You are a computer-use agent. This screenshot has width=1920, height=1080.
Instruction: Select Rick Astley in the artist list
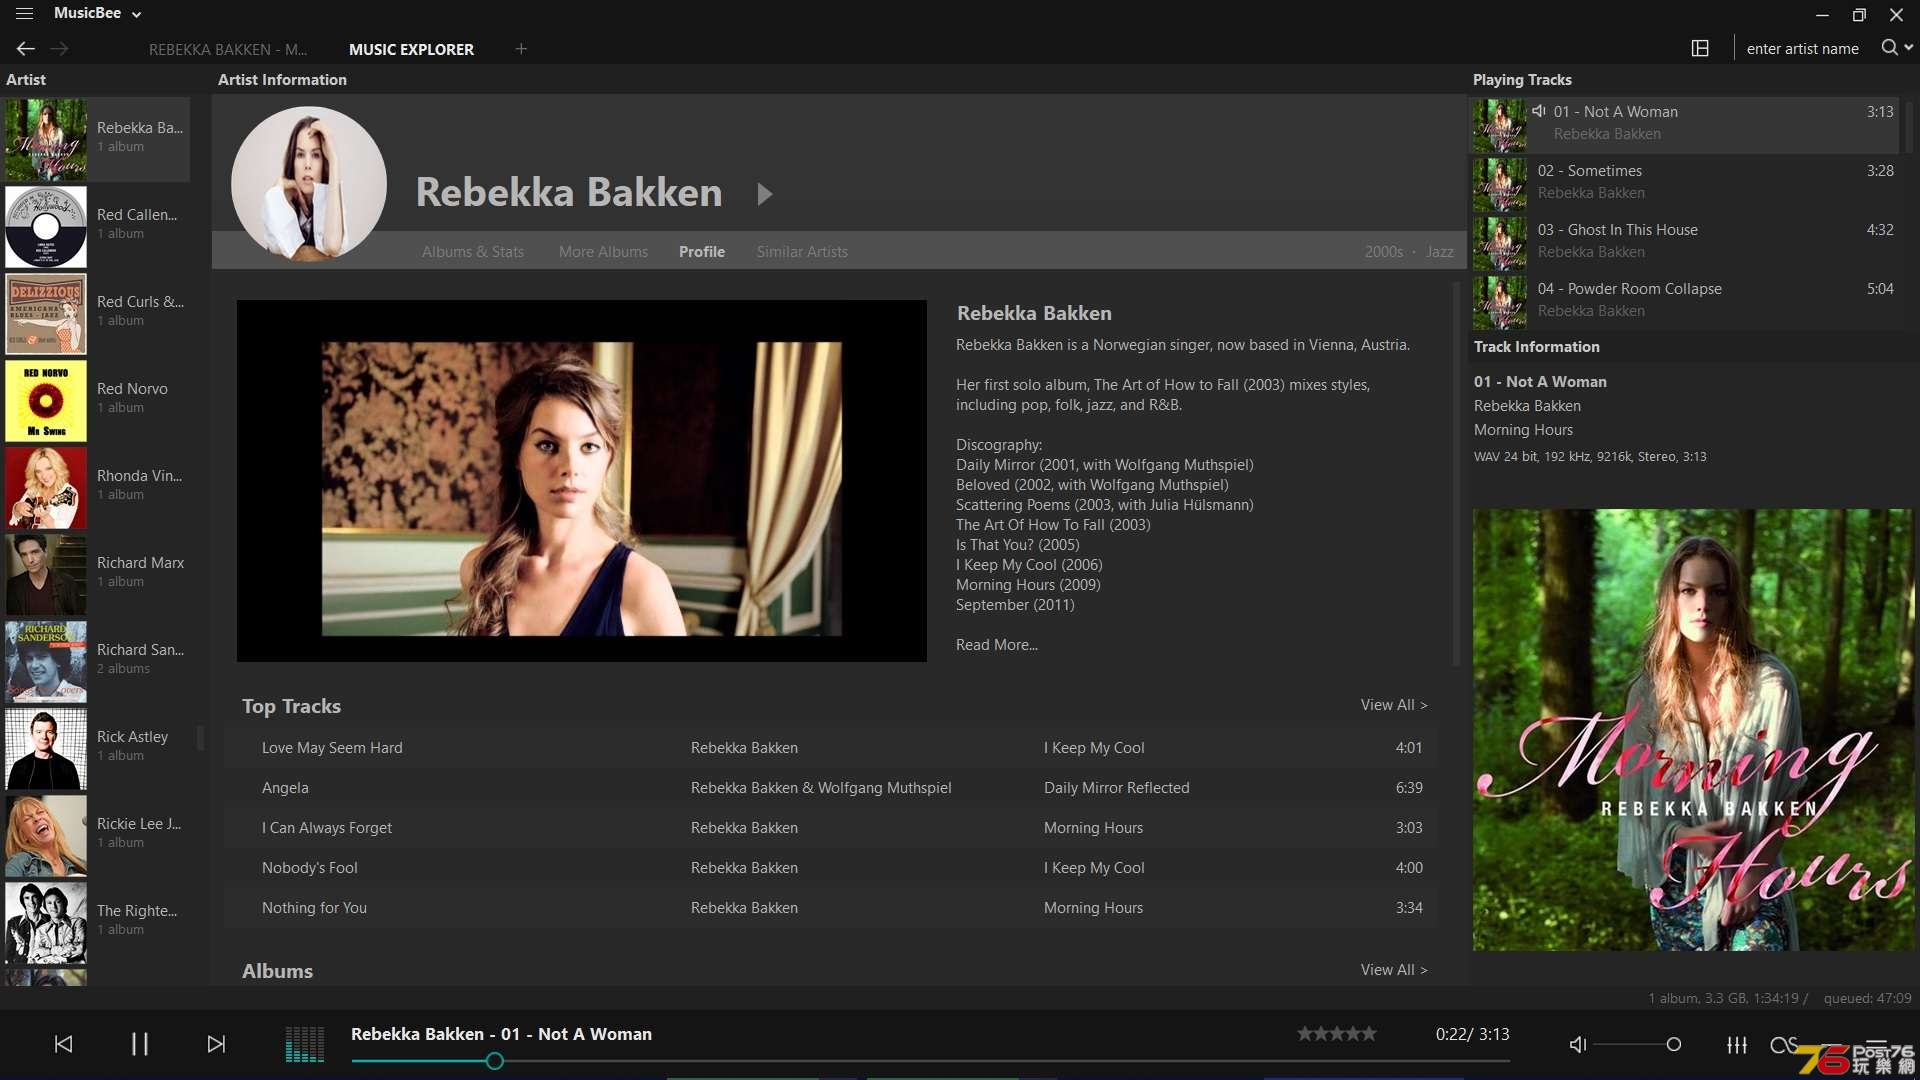pos(97,748)
